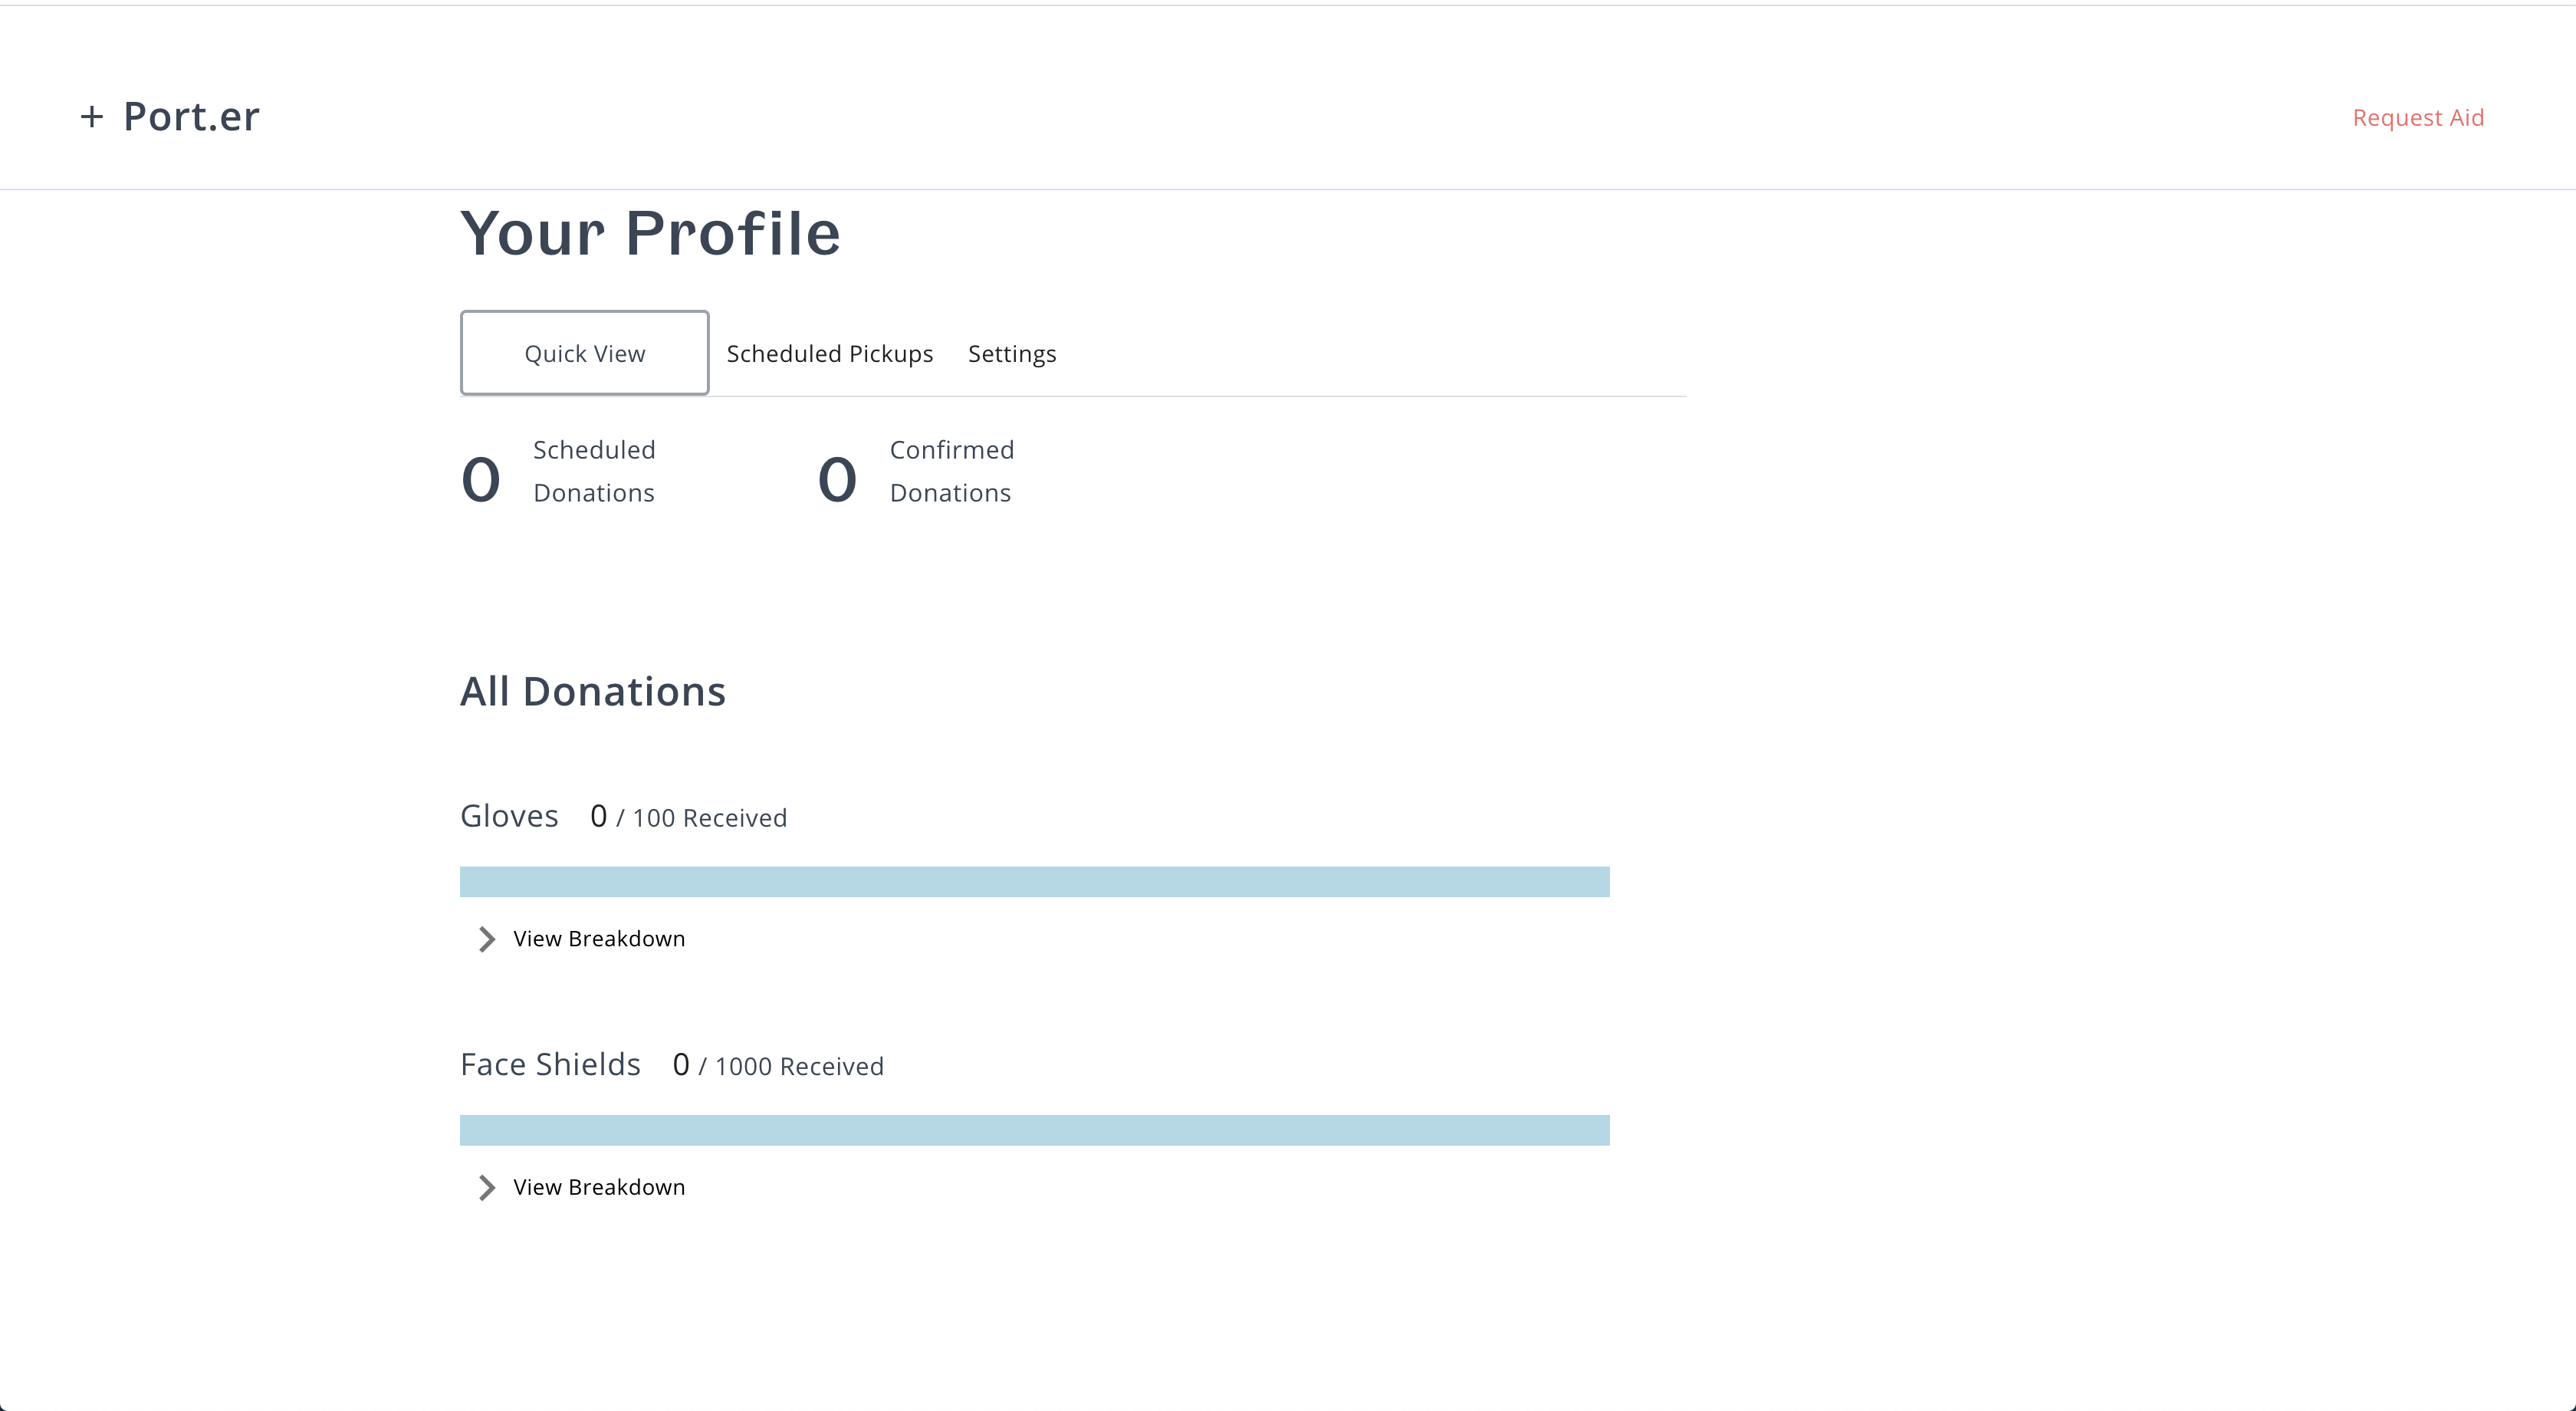Image resolution: width=2576 pixels, height=1411 pixels.
Task: Click the Confirmed Donations label
Action: [x=951, y=471]
